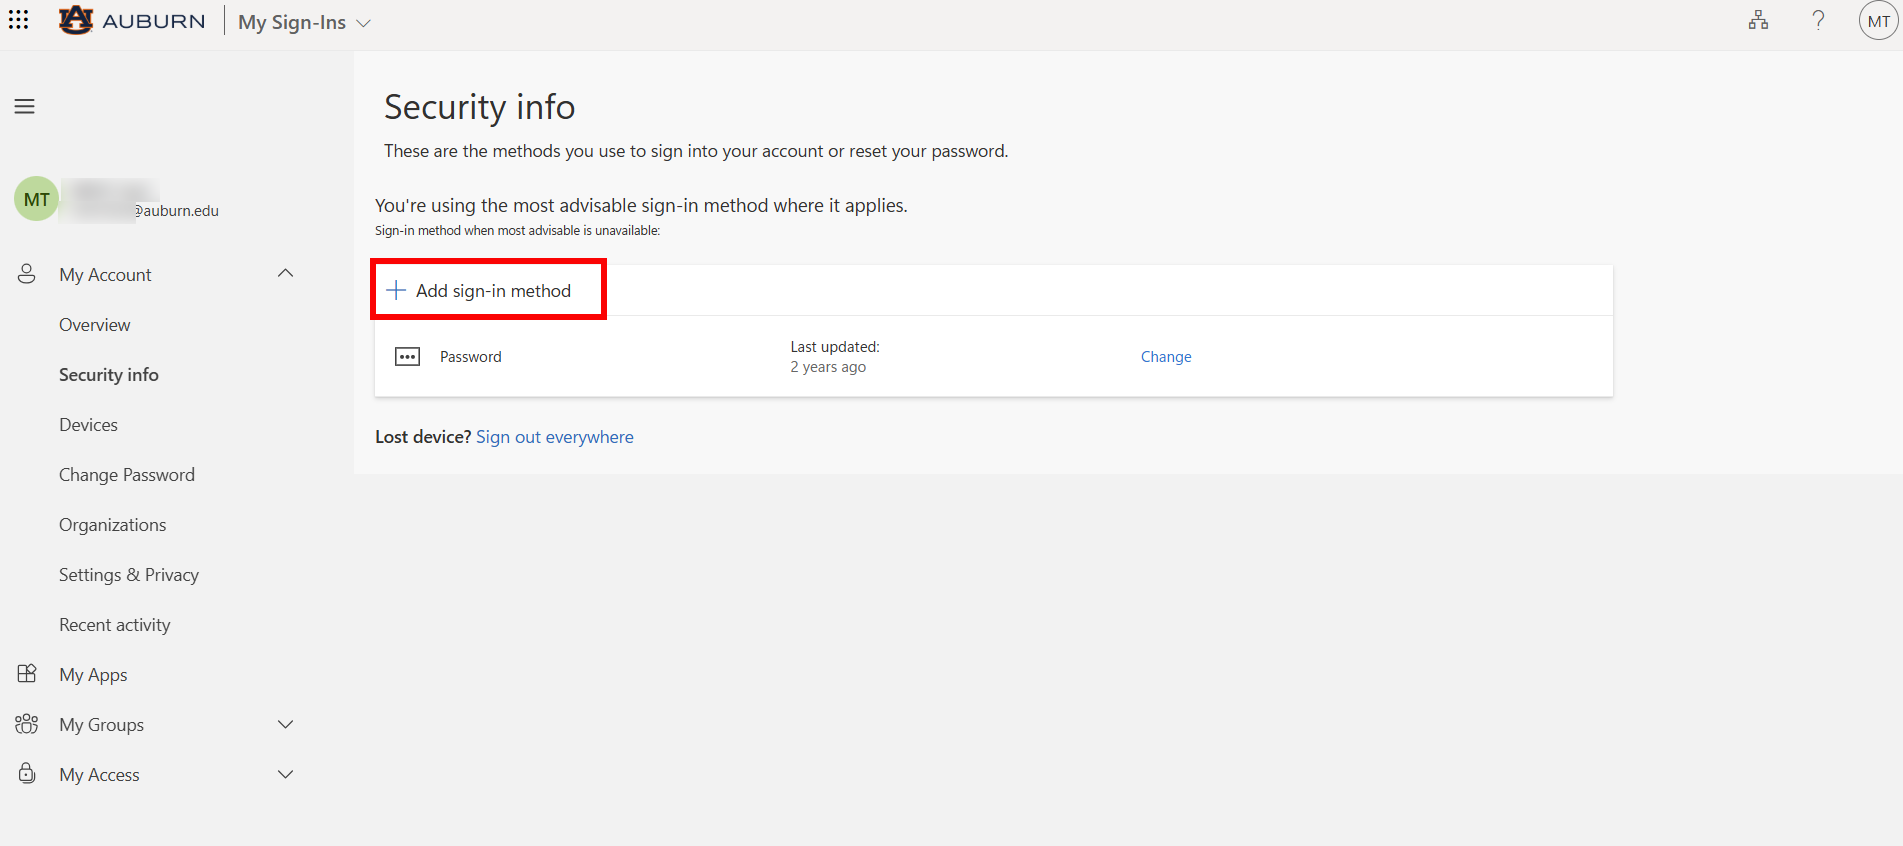This screenshot has height=846, width=1903.
Task: Open the MT account avatar menu in header
Action: tap(1878, 21)
